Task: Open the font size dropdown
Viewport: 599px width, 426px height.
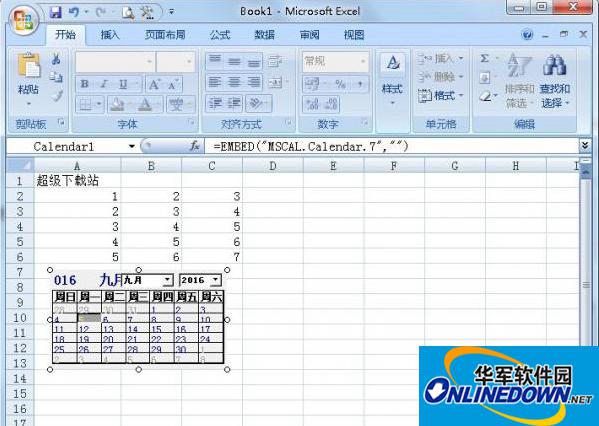Action: pos(189,62)
